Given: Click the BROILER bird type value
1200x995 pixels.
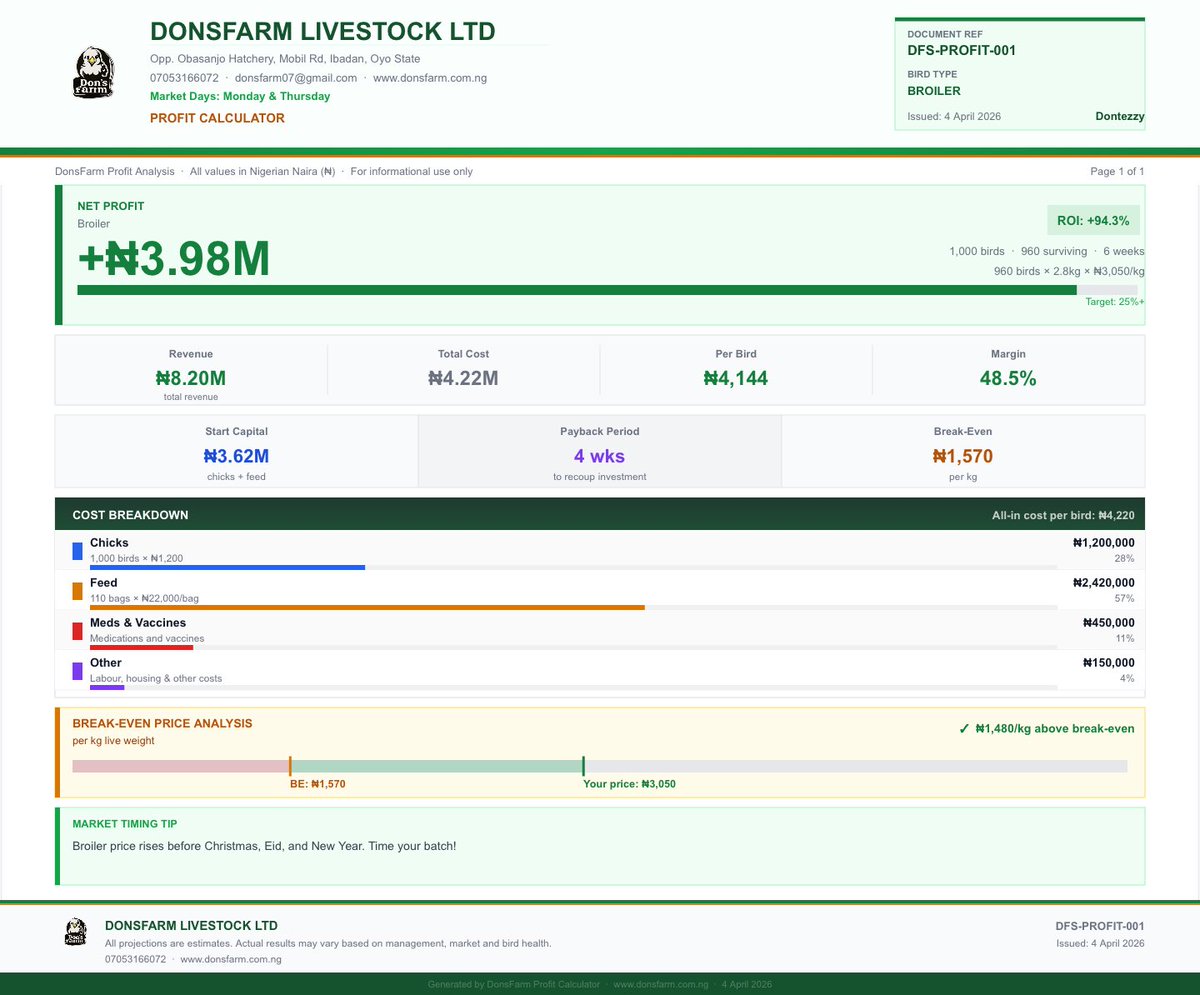Looking at the screenshot, I should point(934,91).
